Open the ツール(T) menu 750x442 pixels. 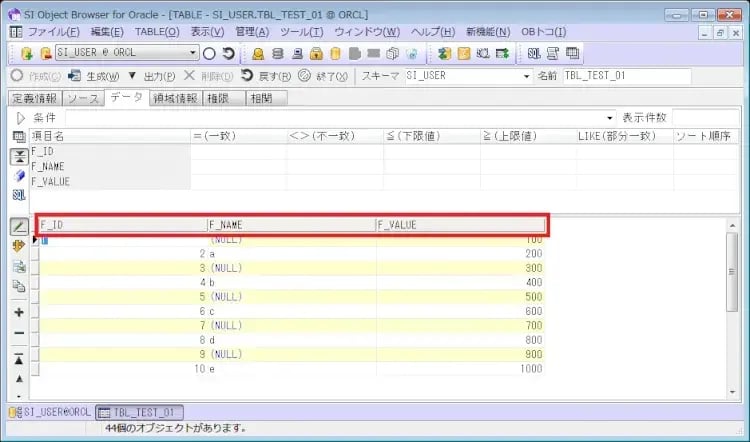pos(301,32)
